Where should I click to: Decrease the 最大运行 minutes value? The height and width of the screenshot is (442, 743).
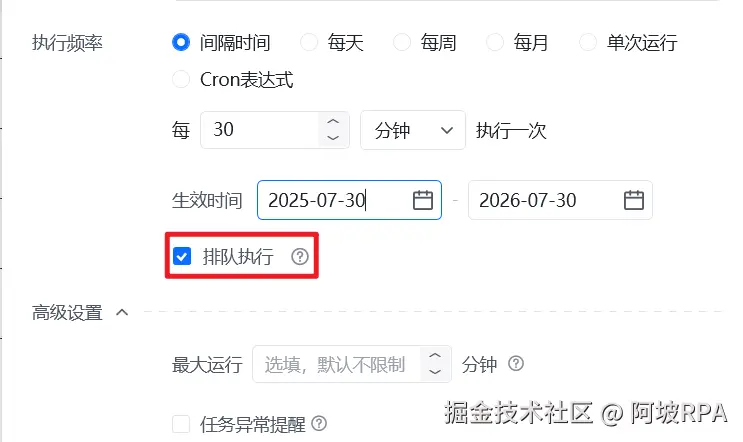435,372
